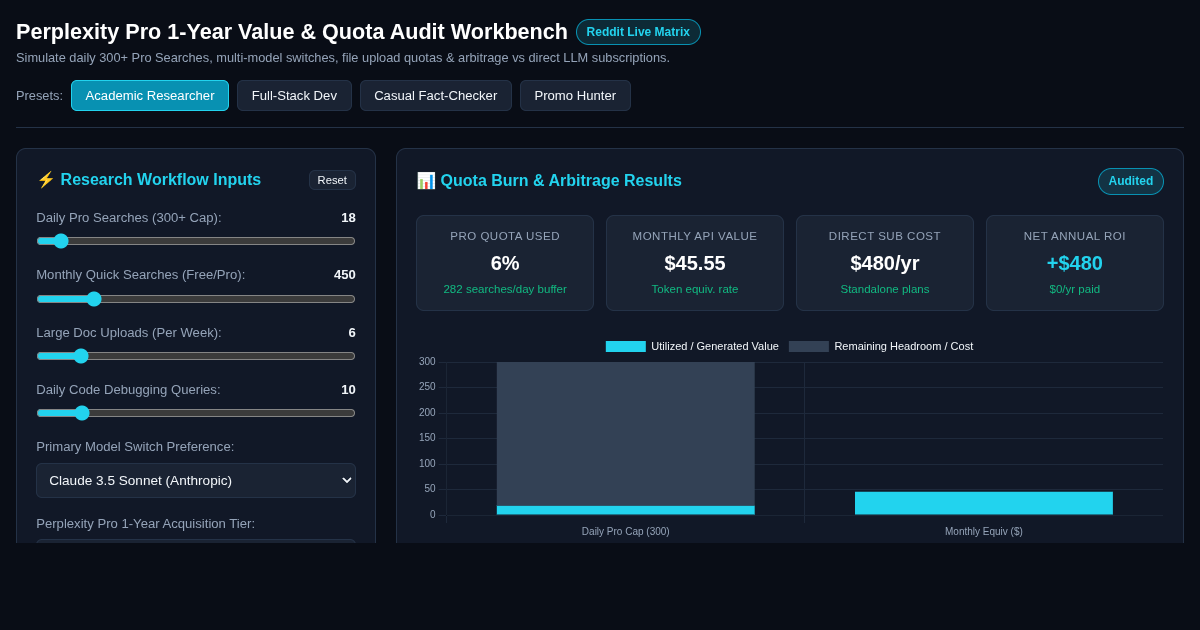The image size is (1200, 630).
Task: Click the Pro Quota Used card
Action: (505, 263)
